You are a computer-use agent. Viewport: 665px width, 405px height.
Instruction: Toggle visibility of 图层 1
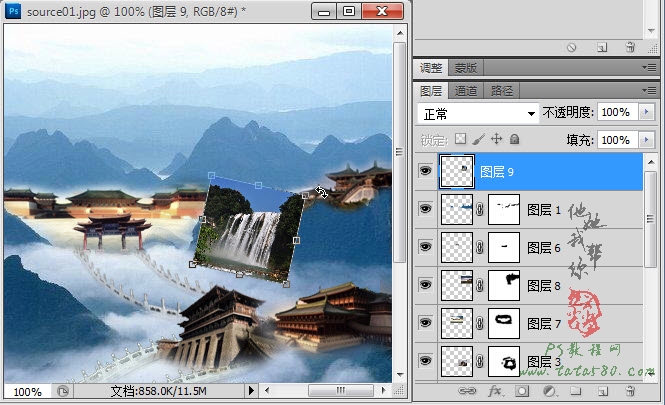coord(425,209)
